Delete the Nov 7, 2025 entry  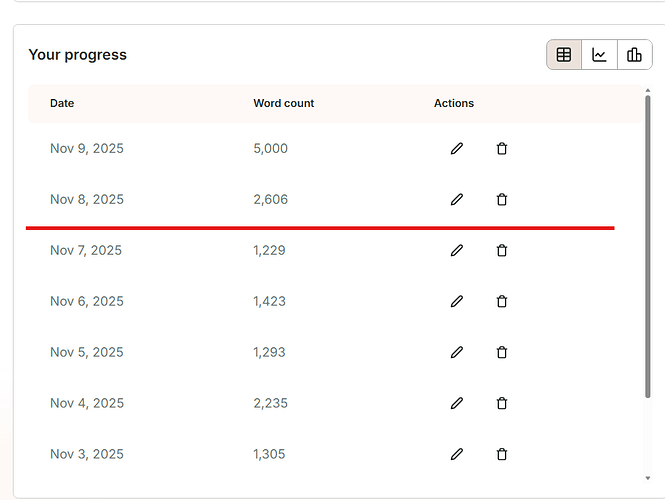coord(502,251)
